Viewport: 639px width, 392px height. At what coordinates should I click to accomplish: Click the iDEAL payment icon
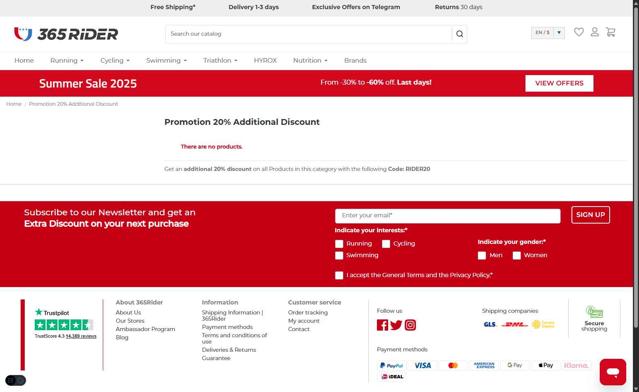click(392, 377)
